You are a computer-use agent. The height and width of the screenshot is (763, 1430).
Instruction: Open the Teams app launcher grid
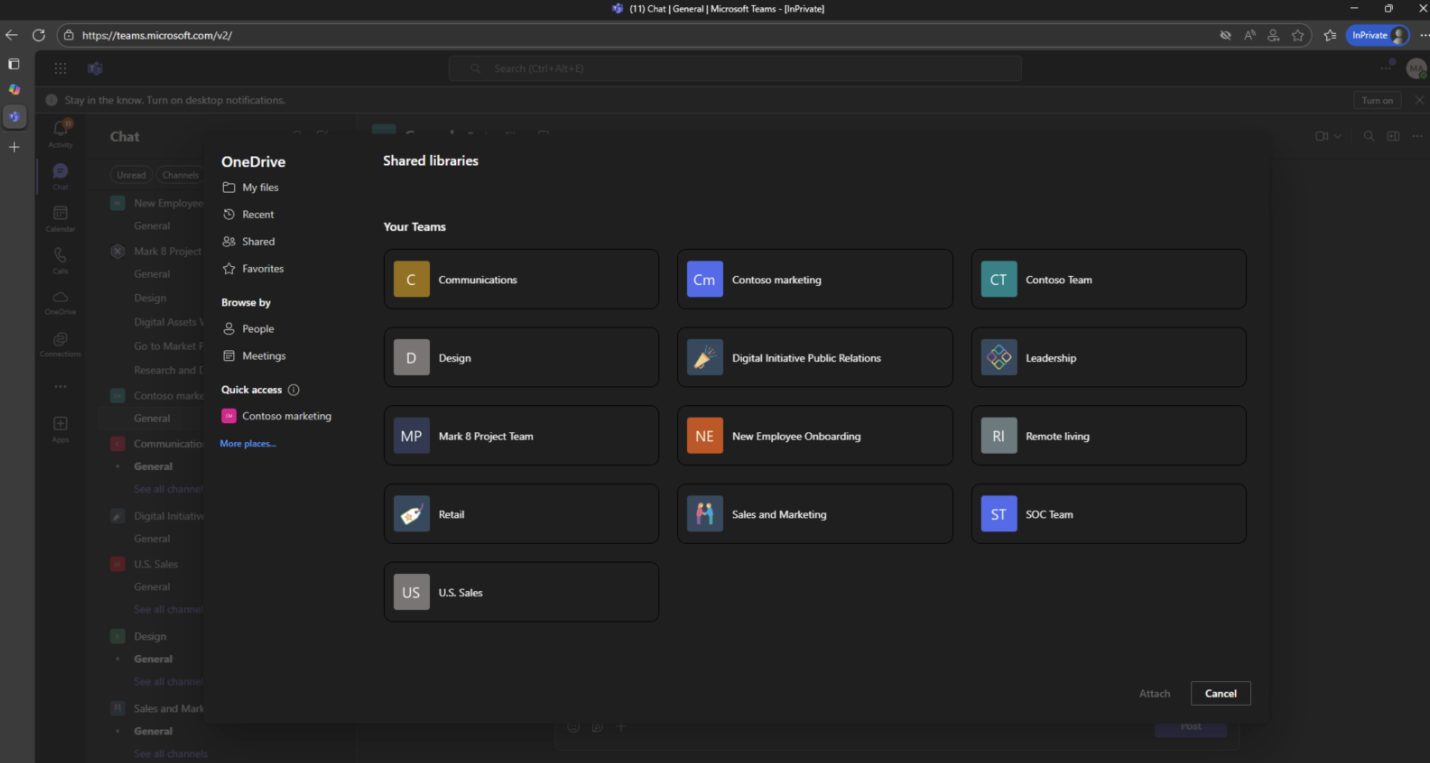click(60, 68)
